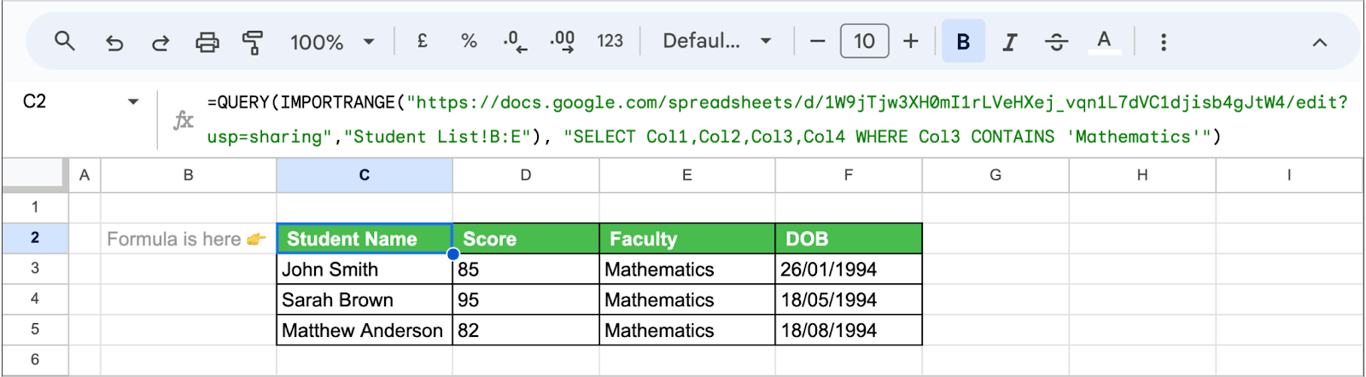Select column B header
This screenshot has width=1366, height=377.
pos(188,175)
